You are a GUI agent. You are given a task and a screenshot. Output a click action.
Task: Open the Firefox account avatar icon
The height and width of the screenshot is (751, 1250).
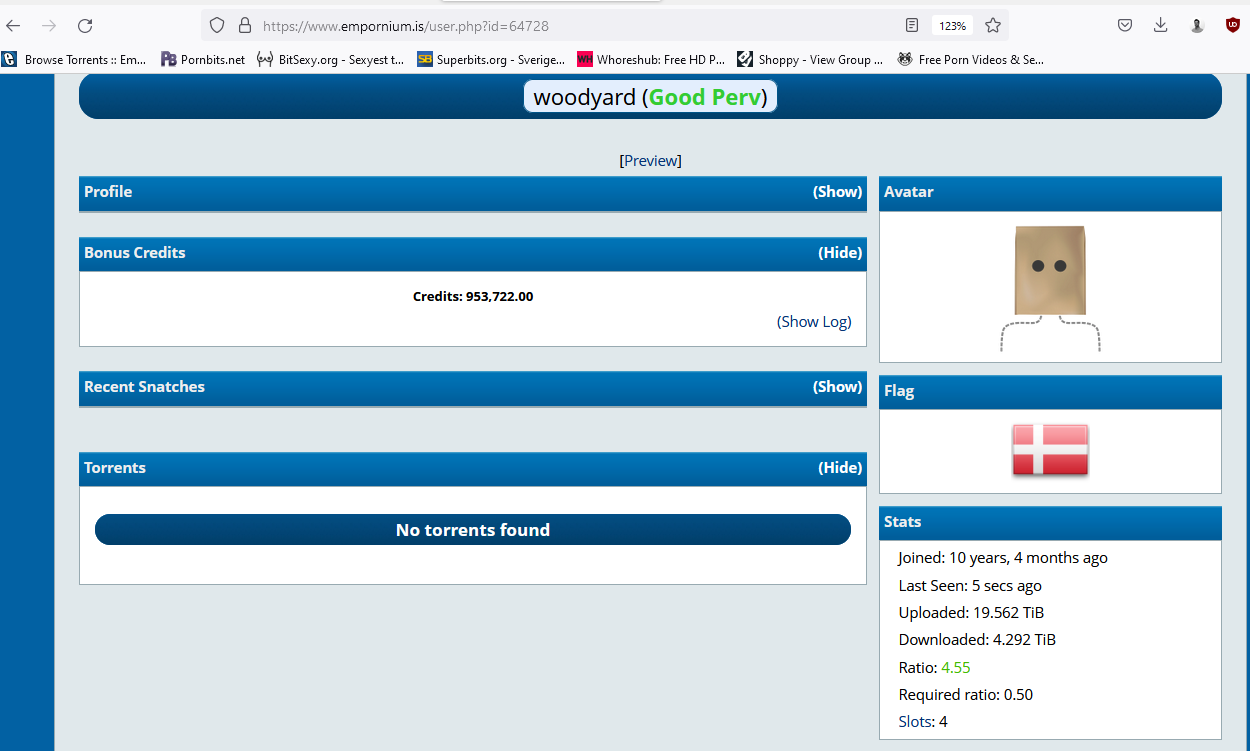(1197, 26)
